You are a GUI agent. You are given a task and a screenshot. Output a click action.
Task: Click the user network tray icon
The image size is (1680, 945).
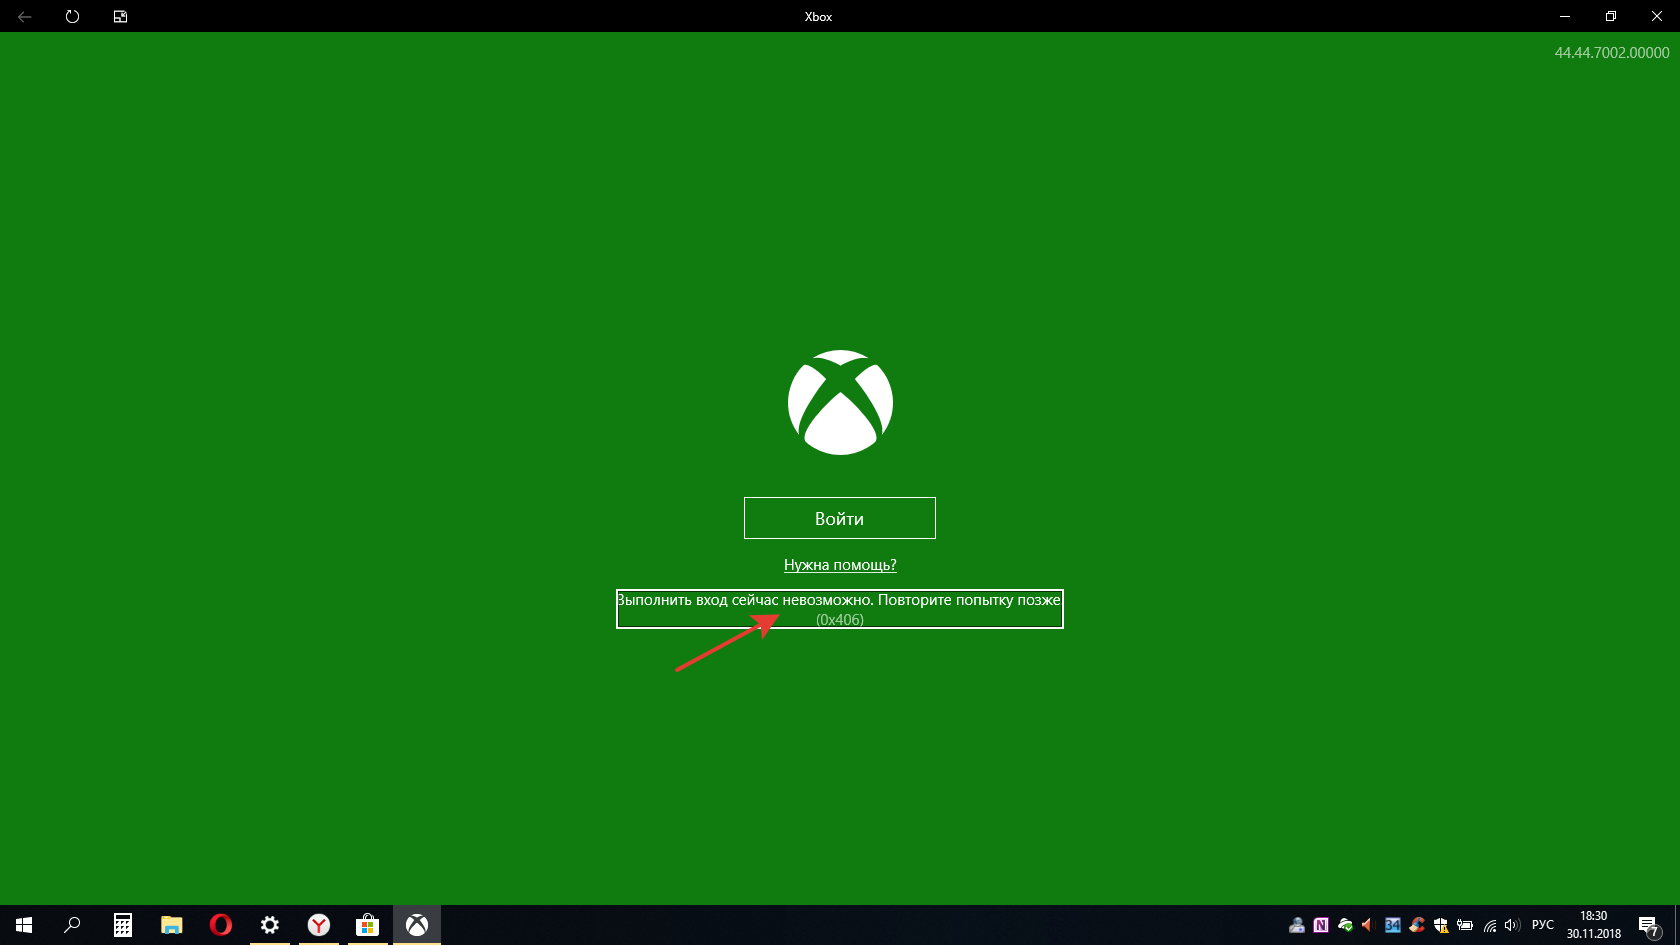tap(1297, 925)
